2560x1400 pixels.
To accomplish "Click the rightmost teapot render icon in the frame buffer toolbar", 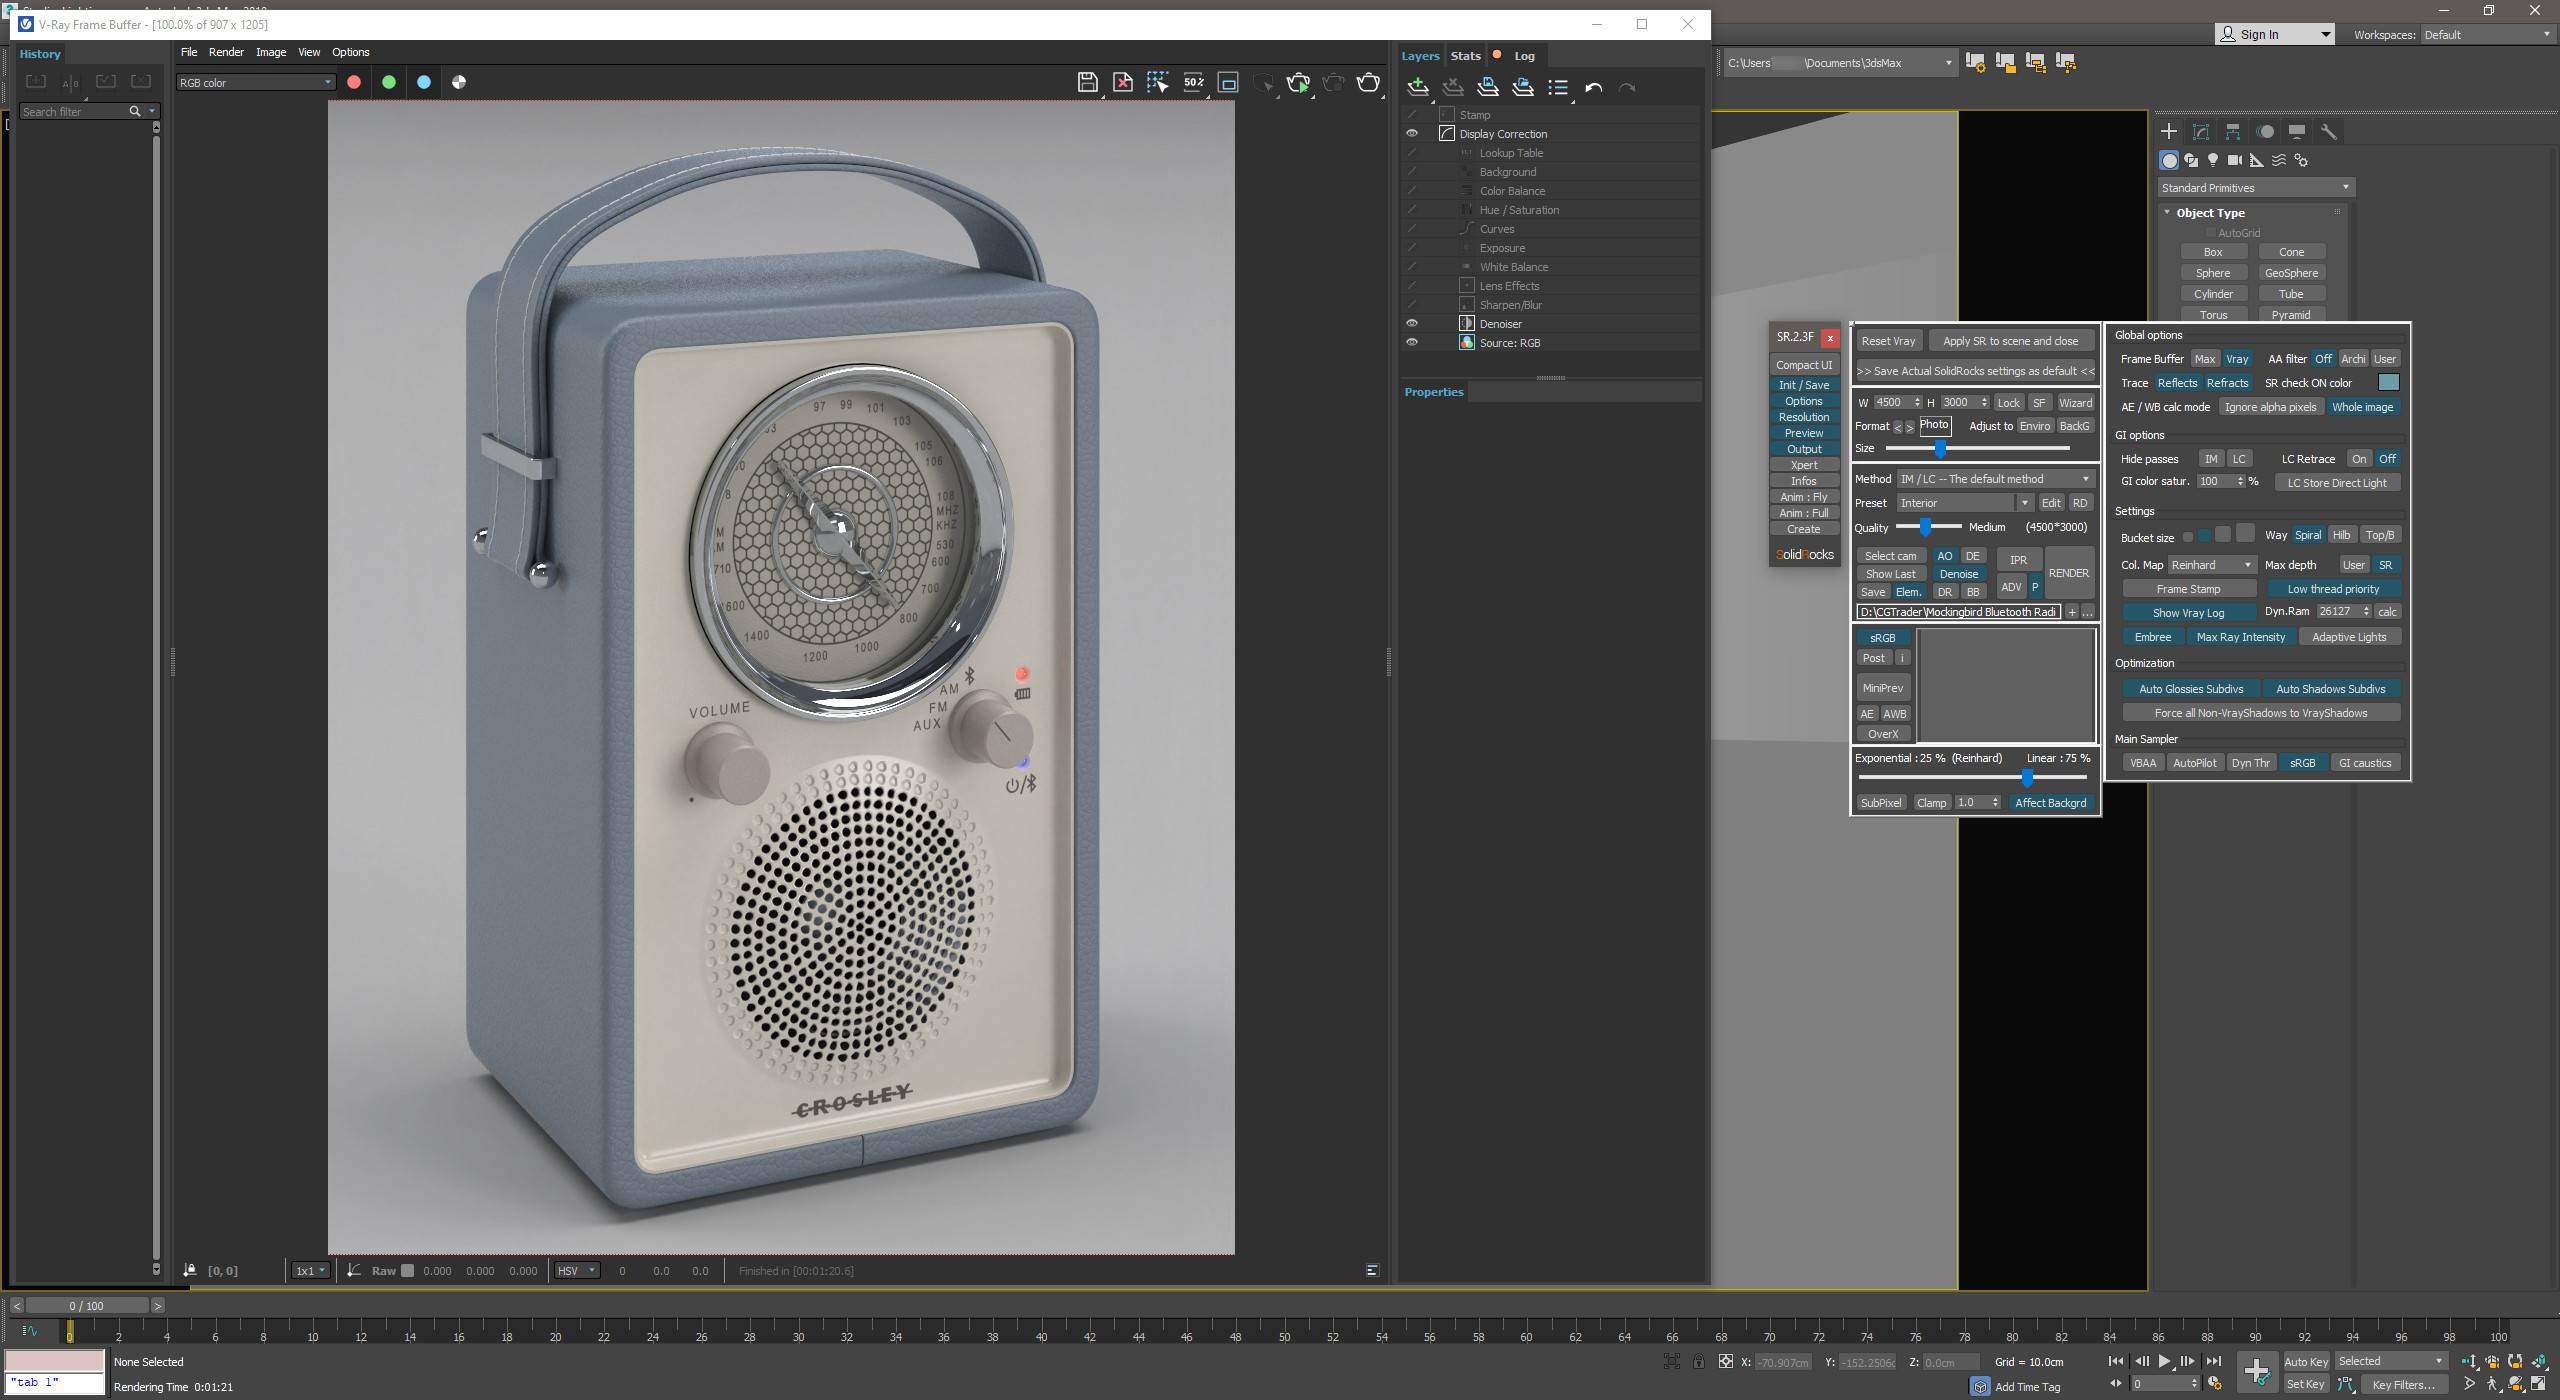I will [1368, 83].
